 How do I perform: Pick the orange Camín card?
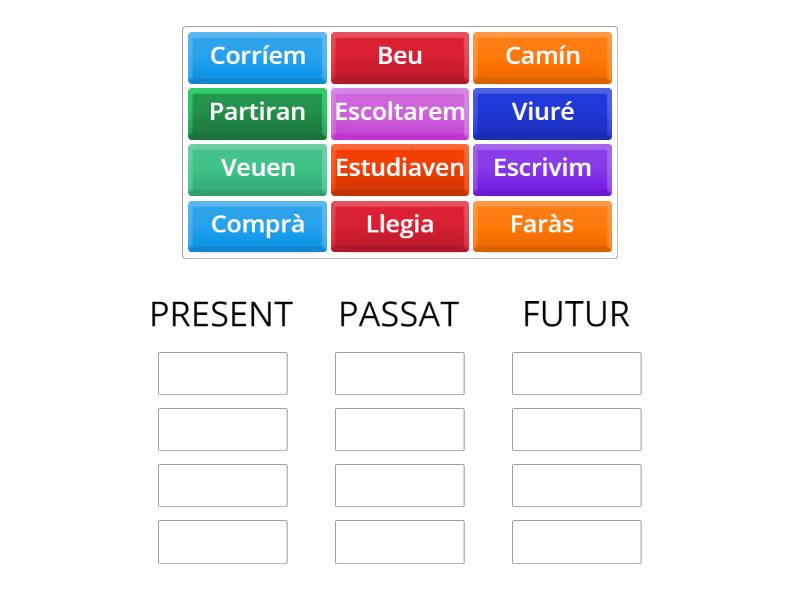point(542,57)
